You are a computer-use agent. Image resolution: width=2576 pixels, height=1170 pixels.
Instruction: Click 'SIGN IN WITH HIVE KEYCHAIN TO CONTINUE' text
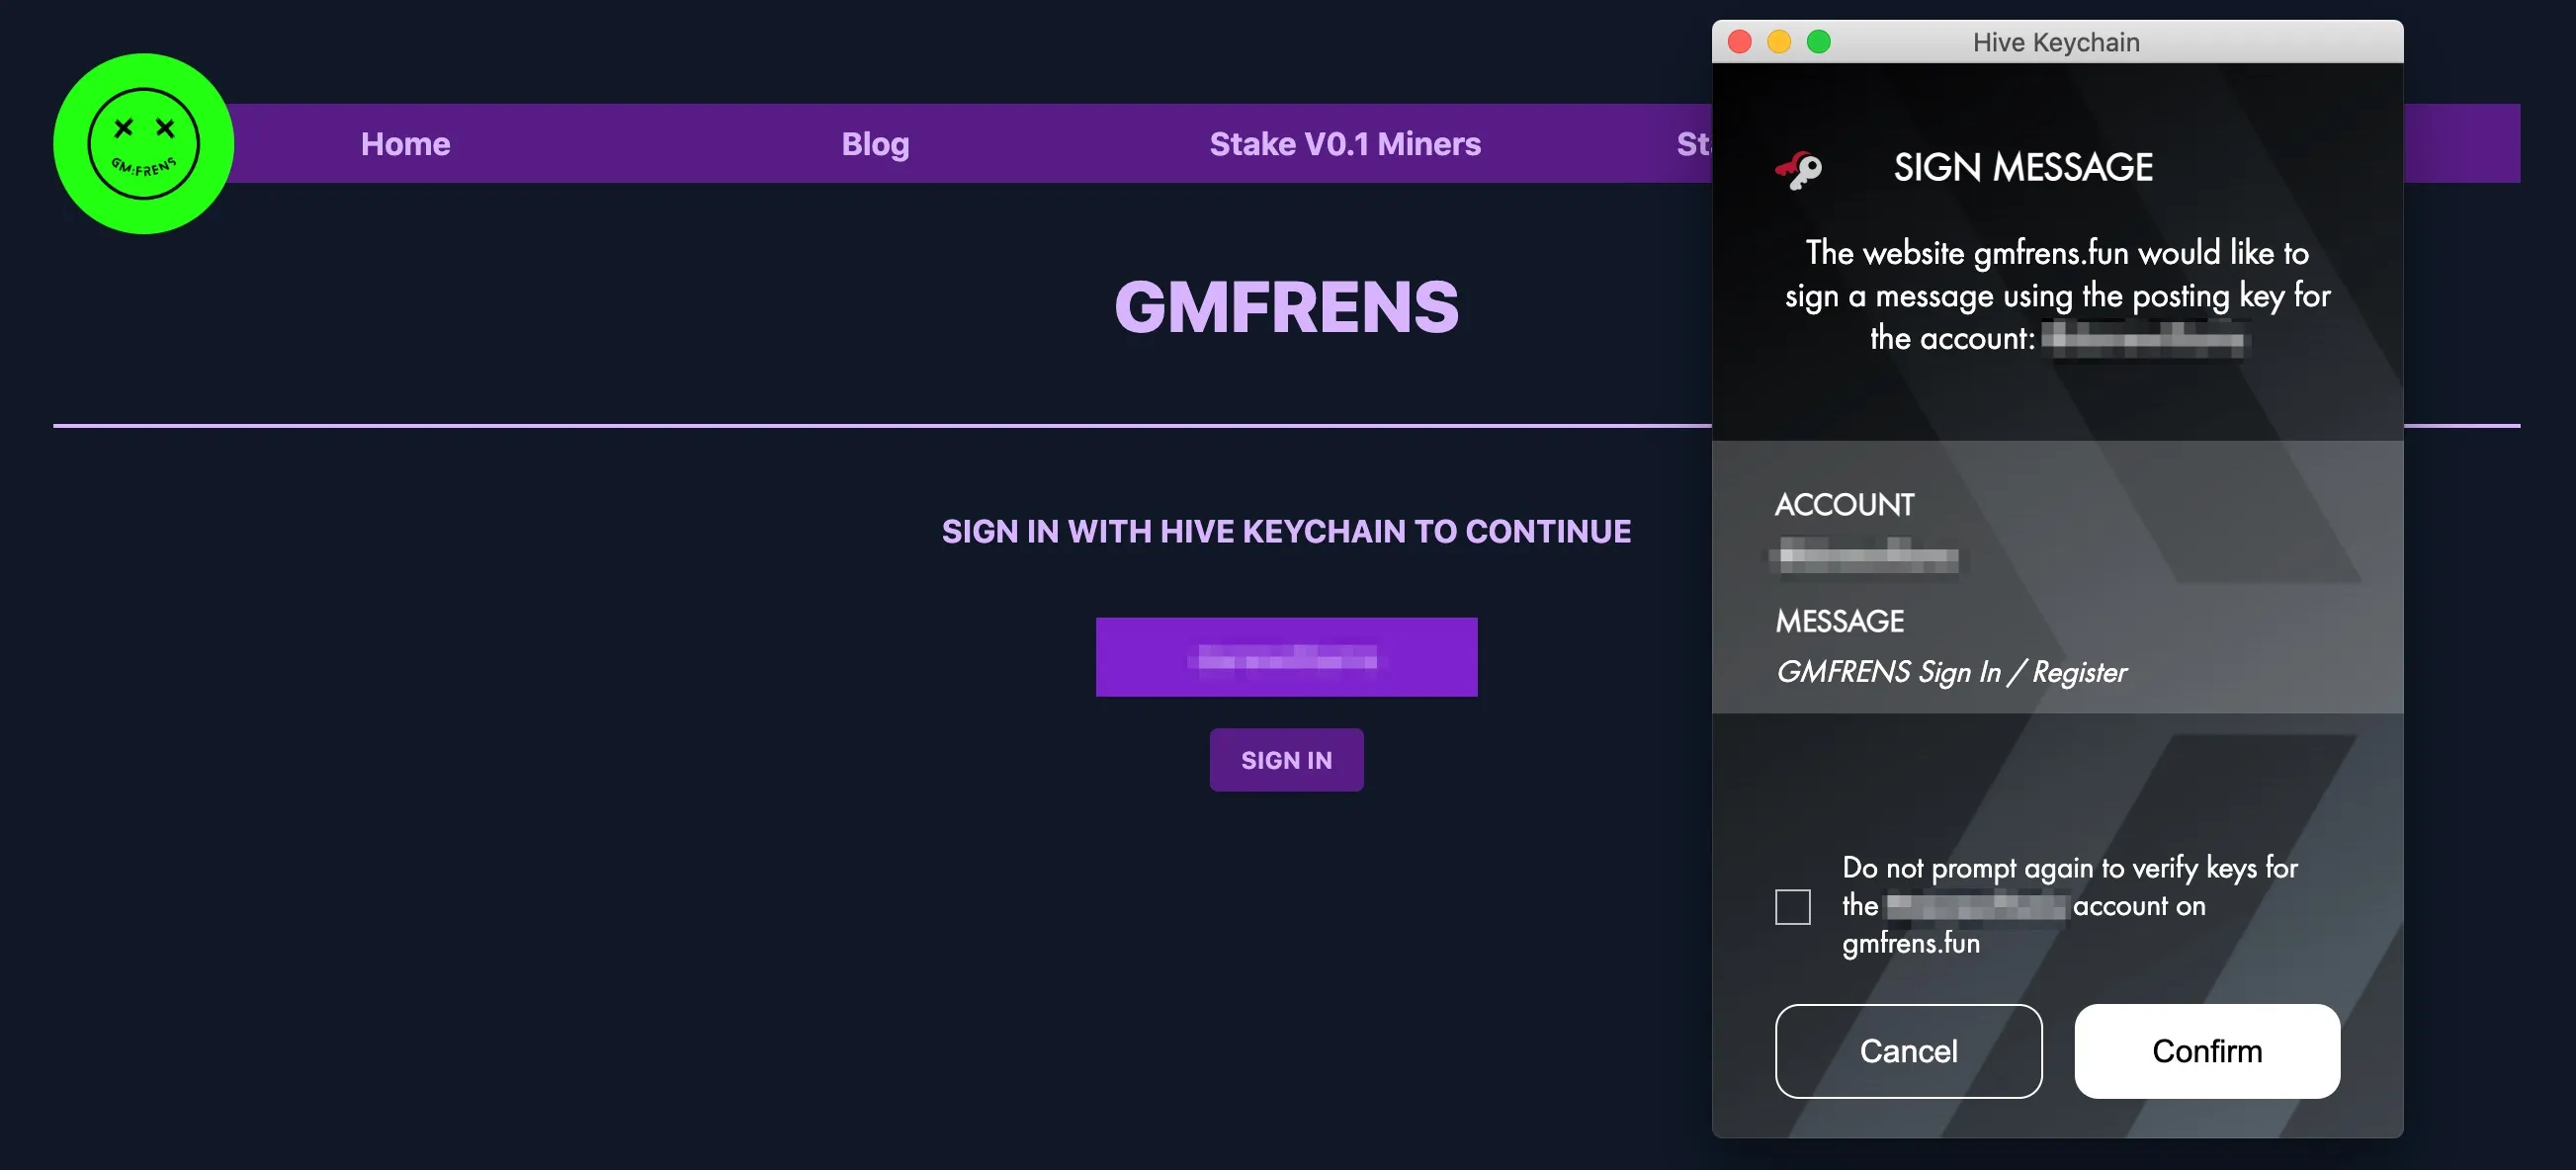point(1286,531)
